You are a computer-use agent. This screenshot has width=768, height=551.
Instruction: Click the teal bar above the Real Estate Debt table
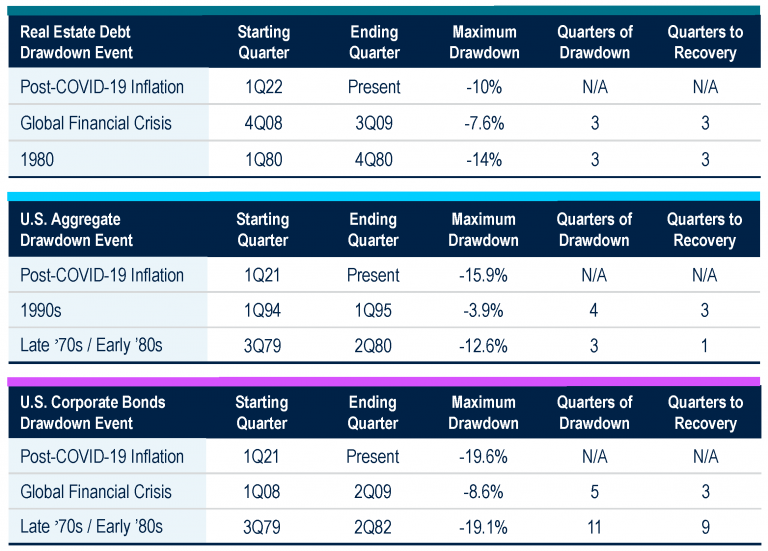(384, 9)
